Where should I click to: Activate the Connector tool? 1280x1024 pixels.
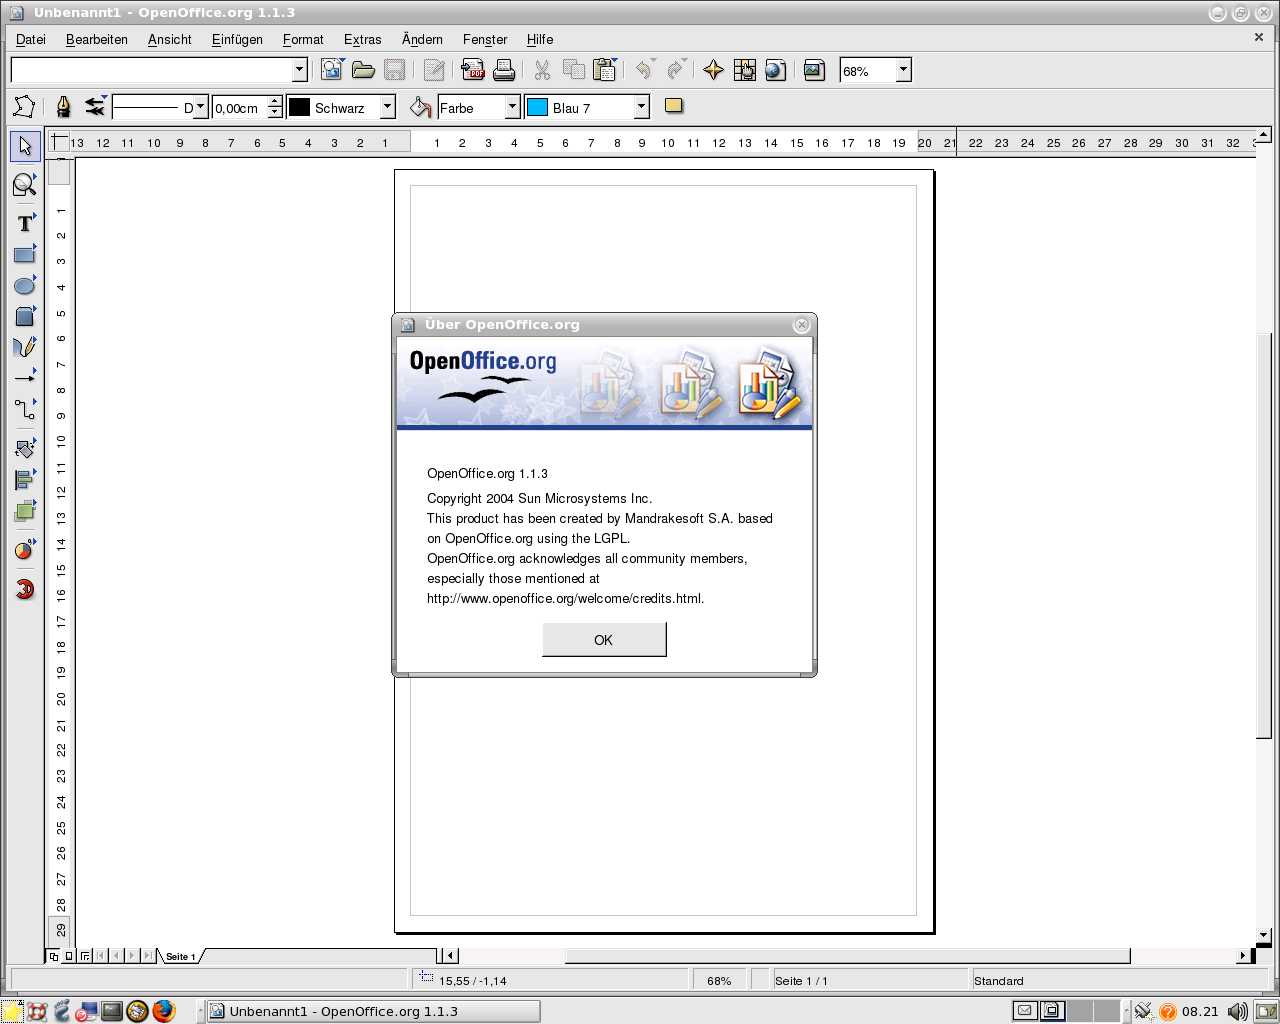tap(25, 409)
